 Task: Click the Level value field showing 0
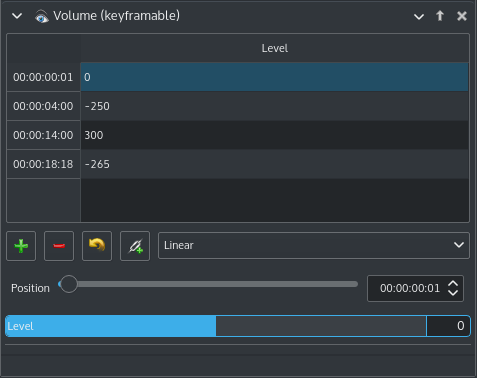click(448, 326)
